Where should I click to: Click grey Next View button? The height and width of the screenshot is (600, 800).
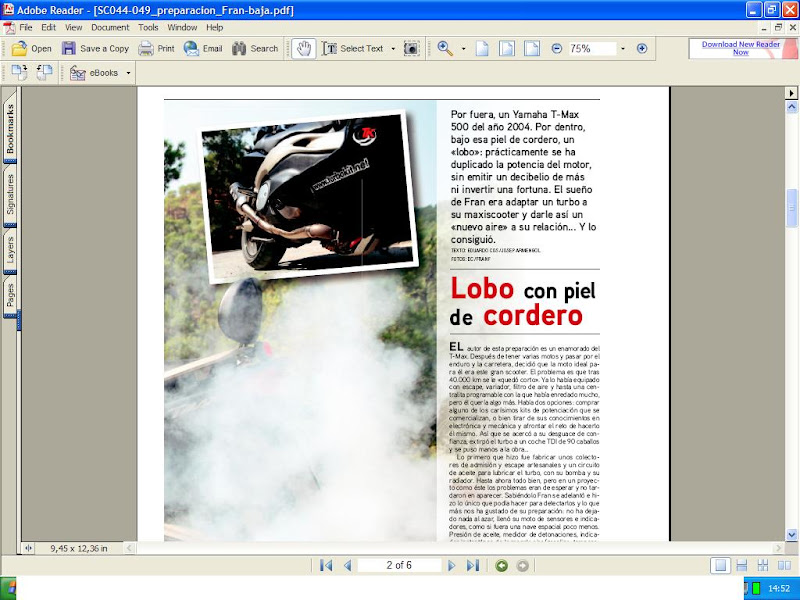(x=522, y=565)
